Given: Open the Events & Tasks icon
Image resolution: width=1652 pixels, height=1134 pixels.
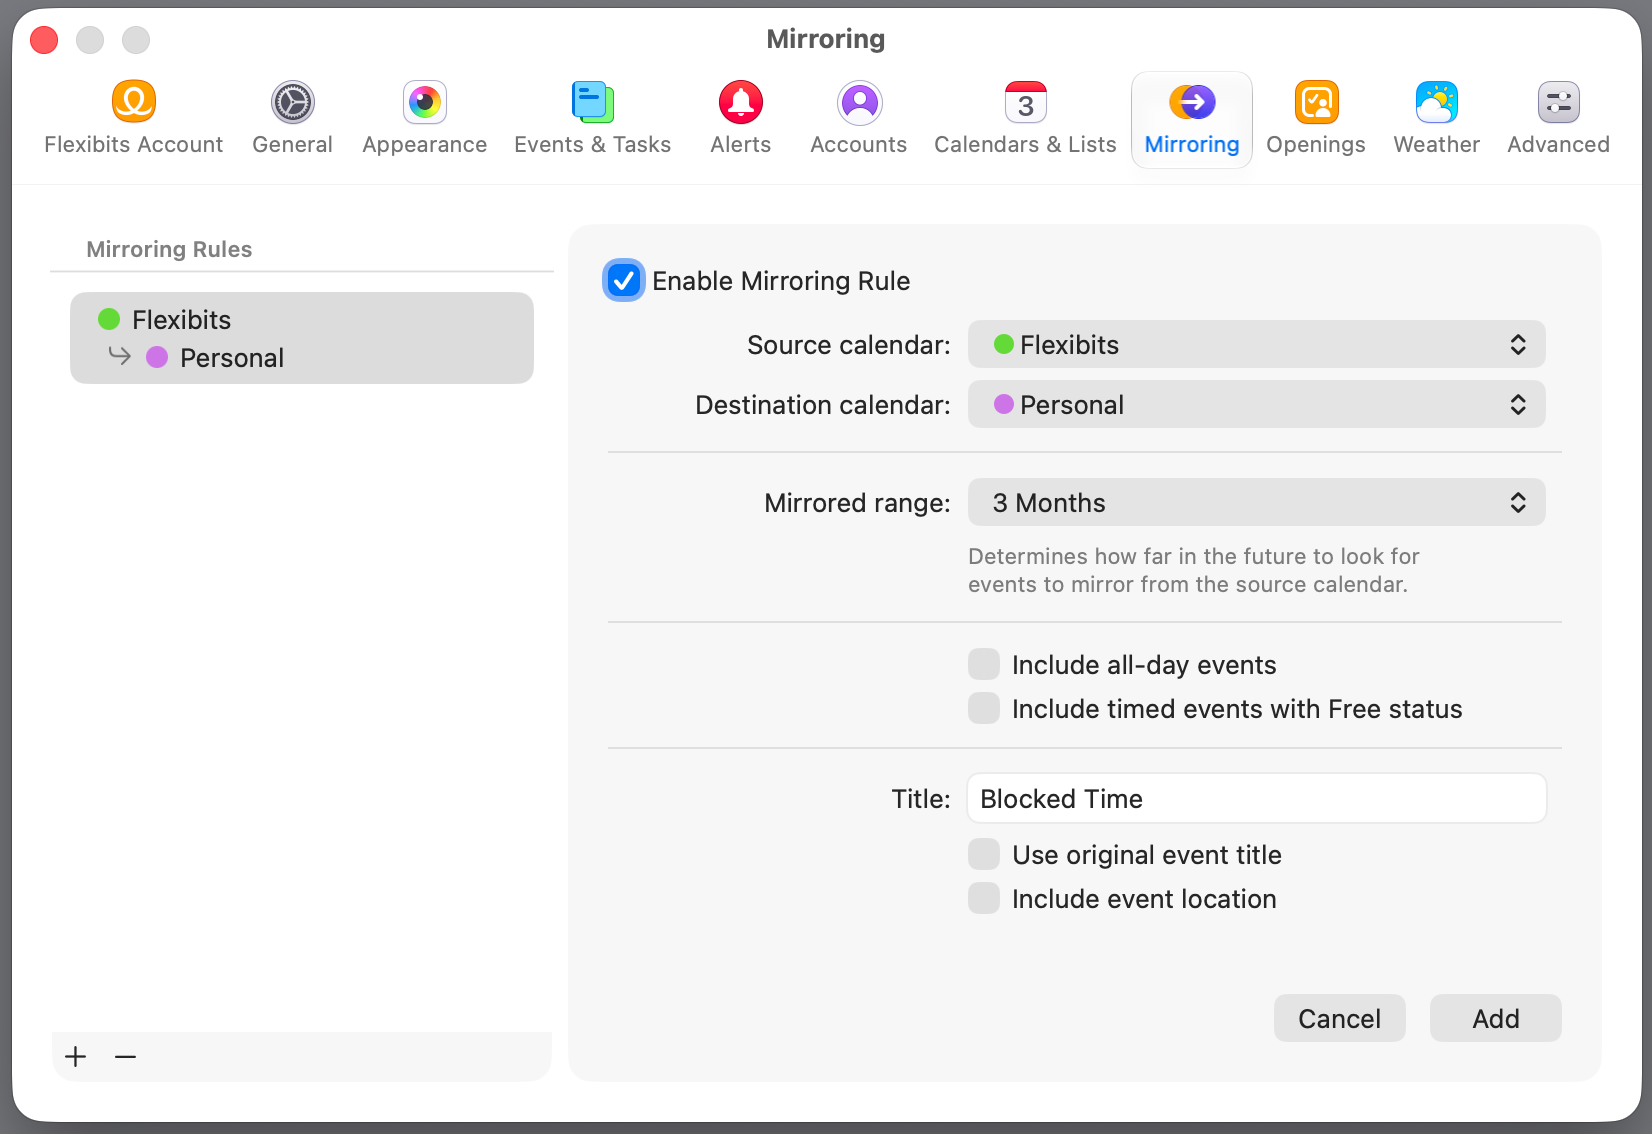Looking at the screenshot, I should pyautogui.click(x=593, y=102).
